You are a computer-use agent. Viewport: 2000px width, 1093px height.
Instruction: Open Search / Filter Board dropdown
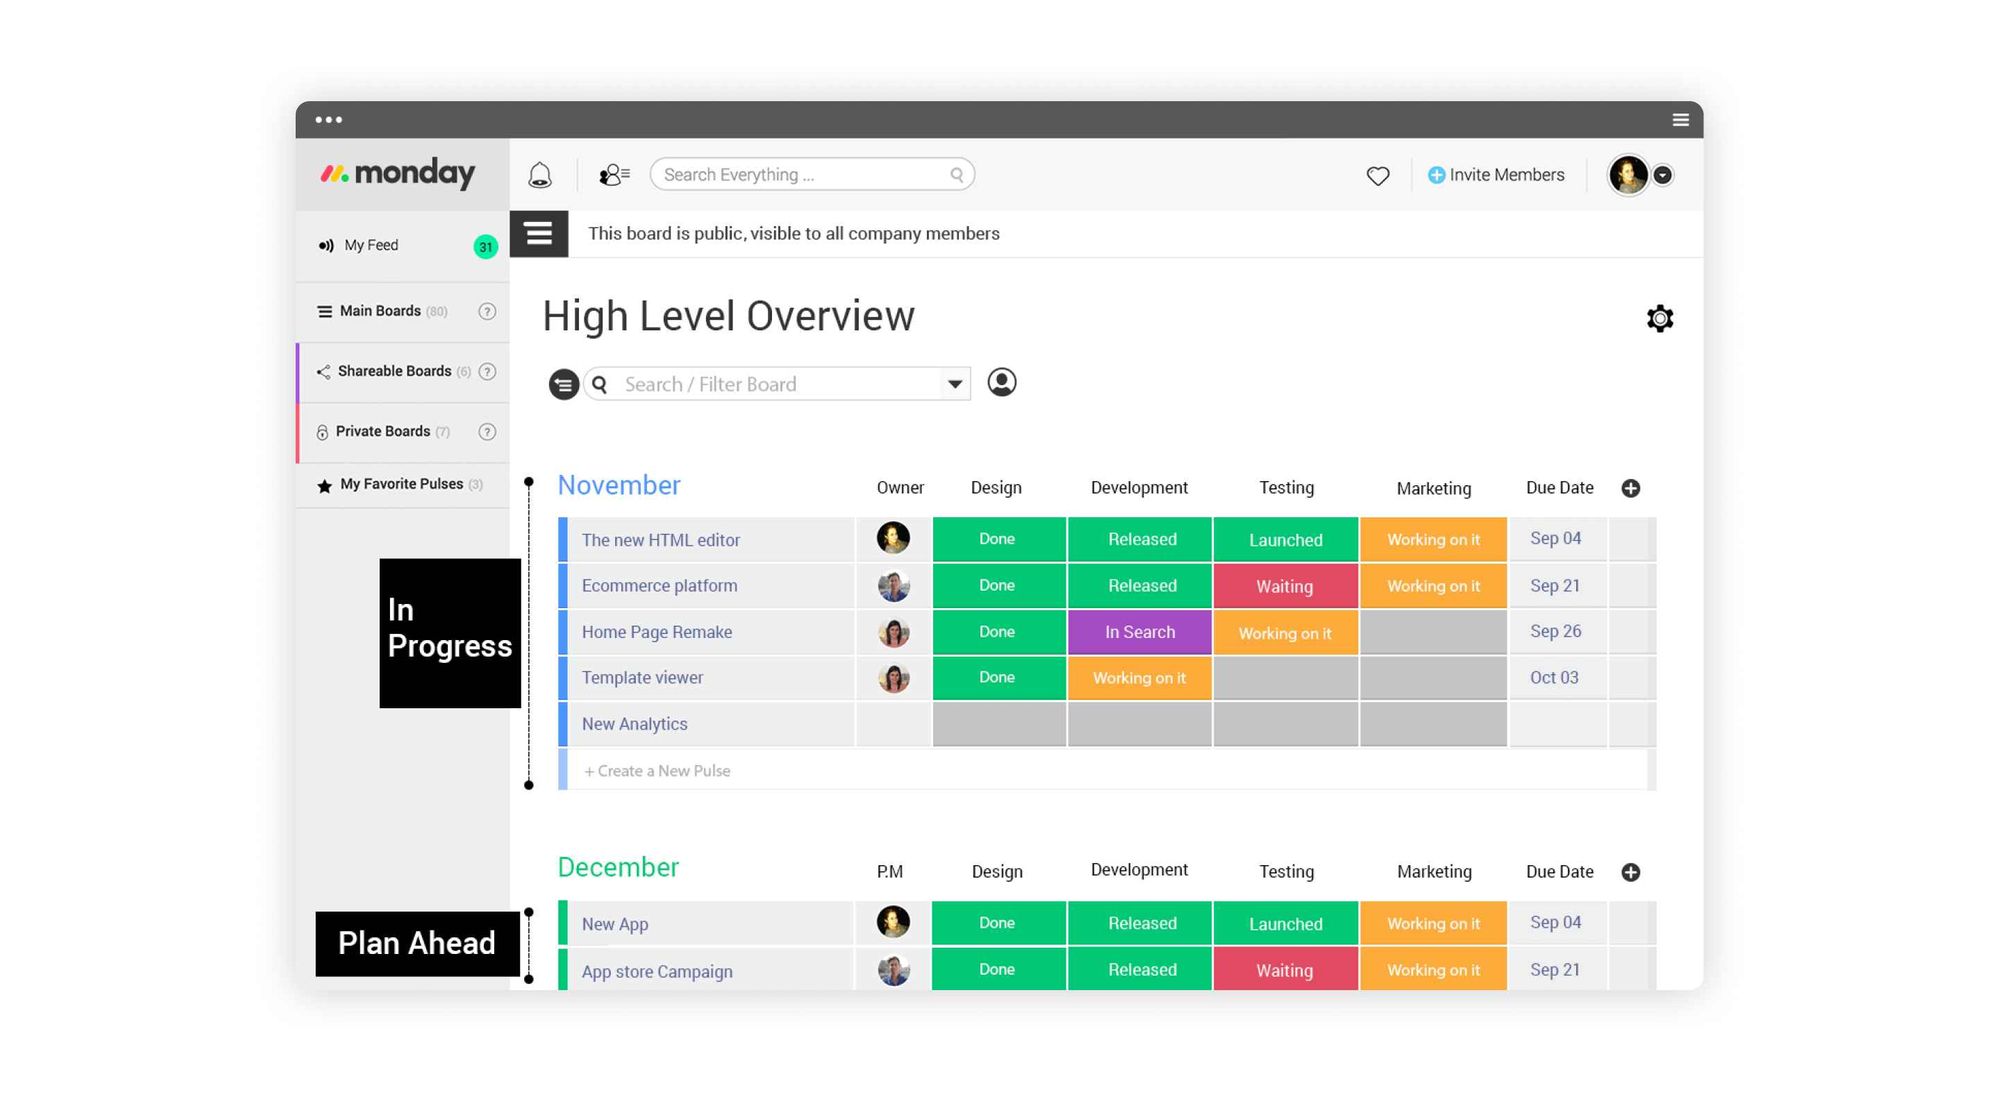[956, 384]
